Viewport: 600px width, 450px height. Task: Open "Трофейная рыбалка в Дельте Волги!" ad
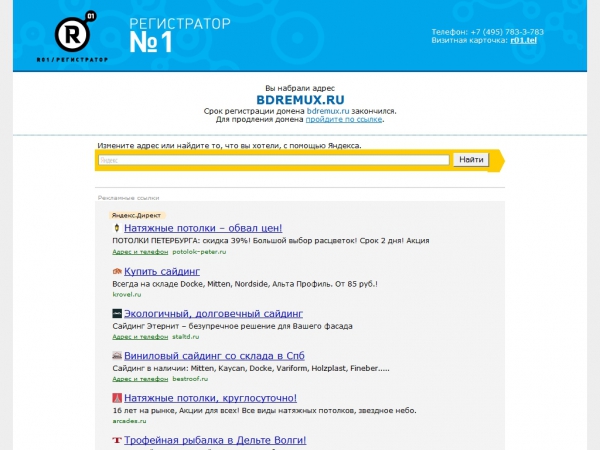215,440
